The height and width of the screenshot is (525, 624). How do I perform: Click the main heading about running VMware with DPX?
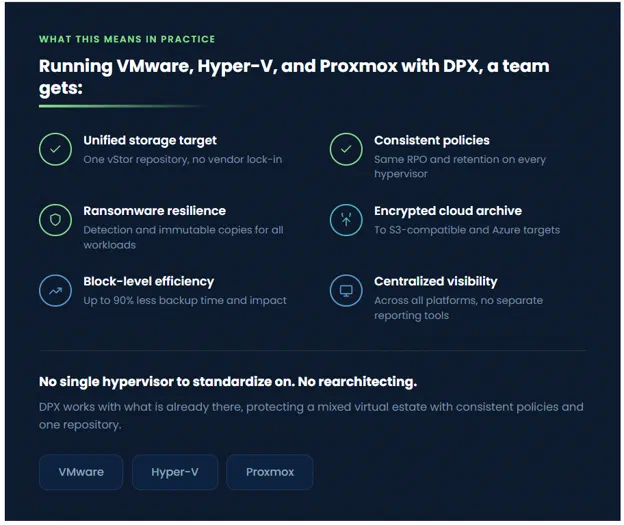tap(294, 77)
